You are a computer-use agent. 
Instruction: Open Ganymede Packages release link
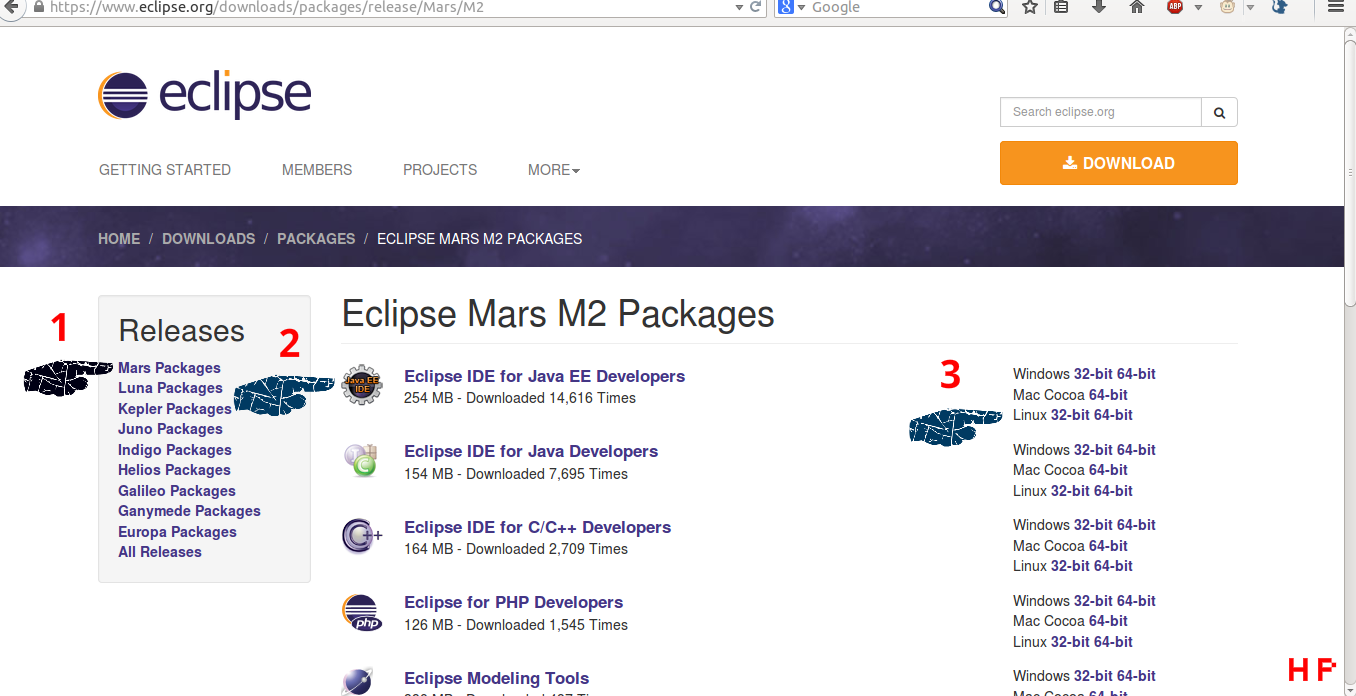[x=189, y=511]
